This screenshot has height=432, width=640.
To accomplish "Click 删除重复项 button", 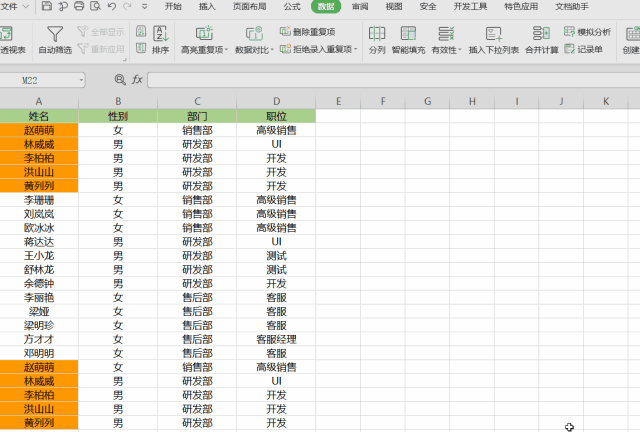I will 308,31.
